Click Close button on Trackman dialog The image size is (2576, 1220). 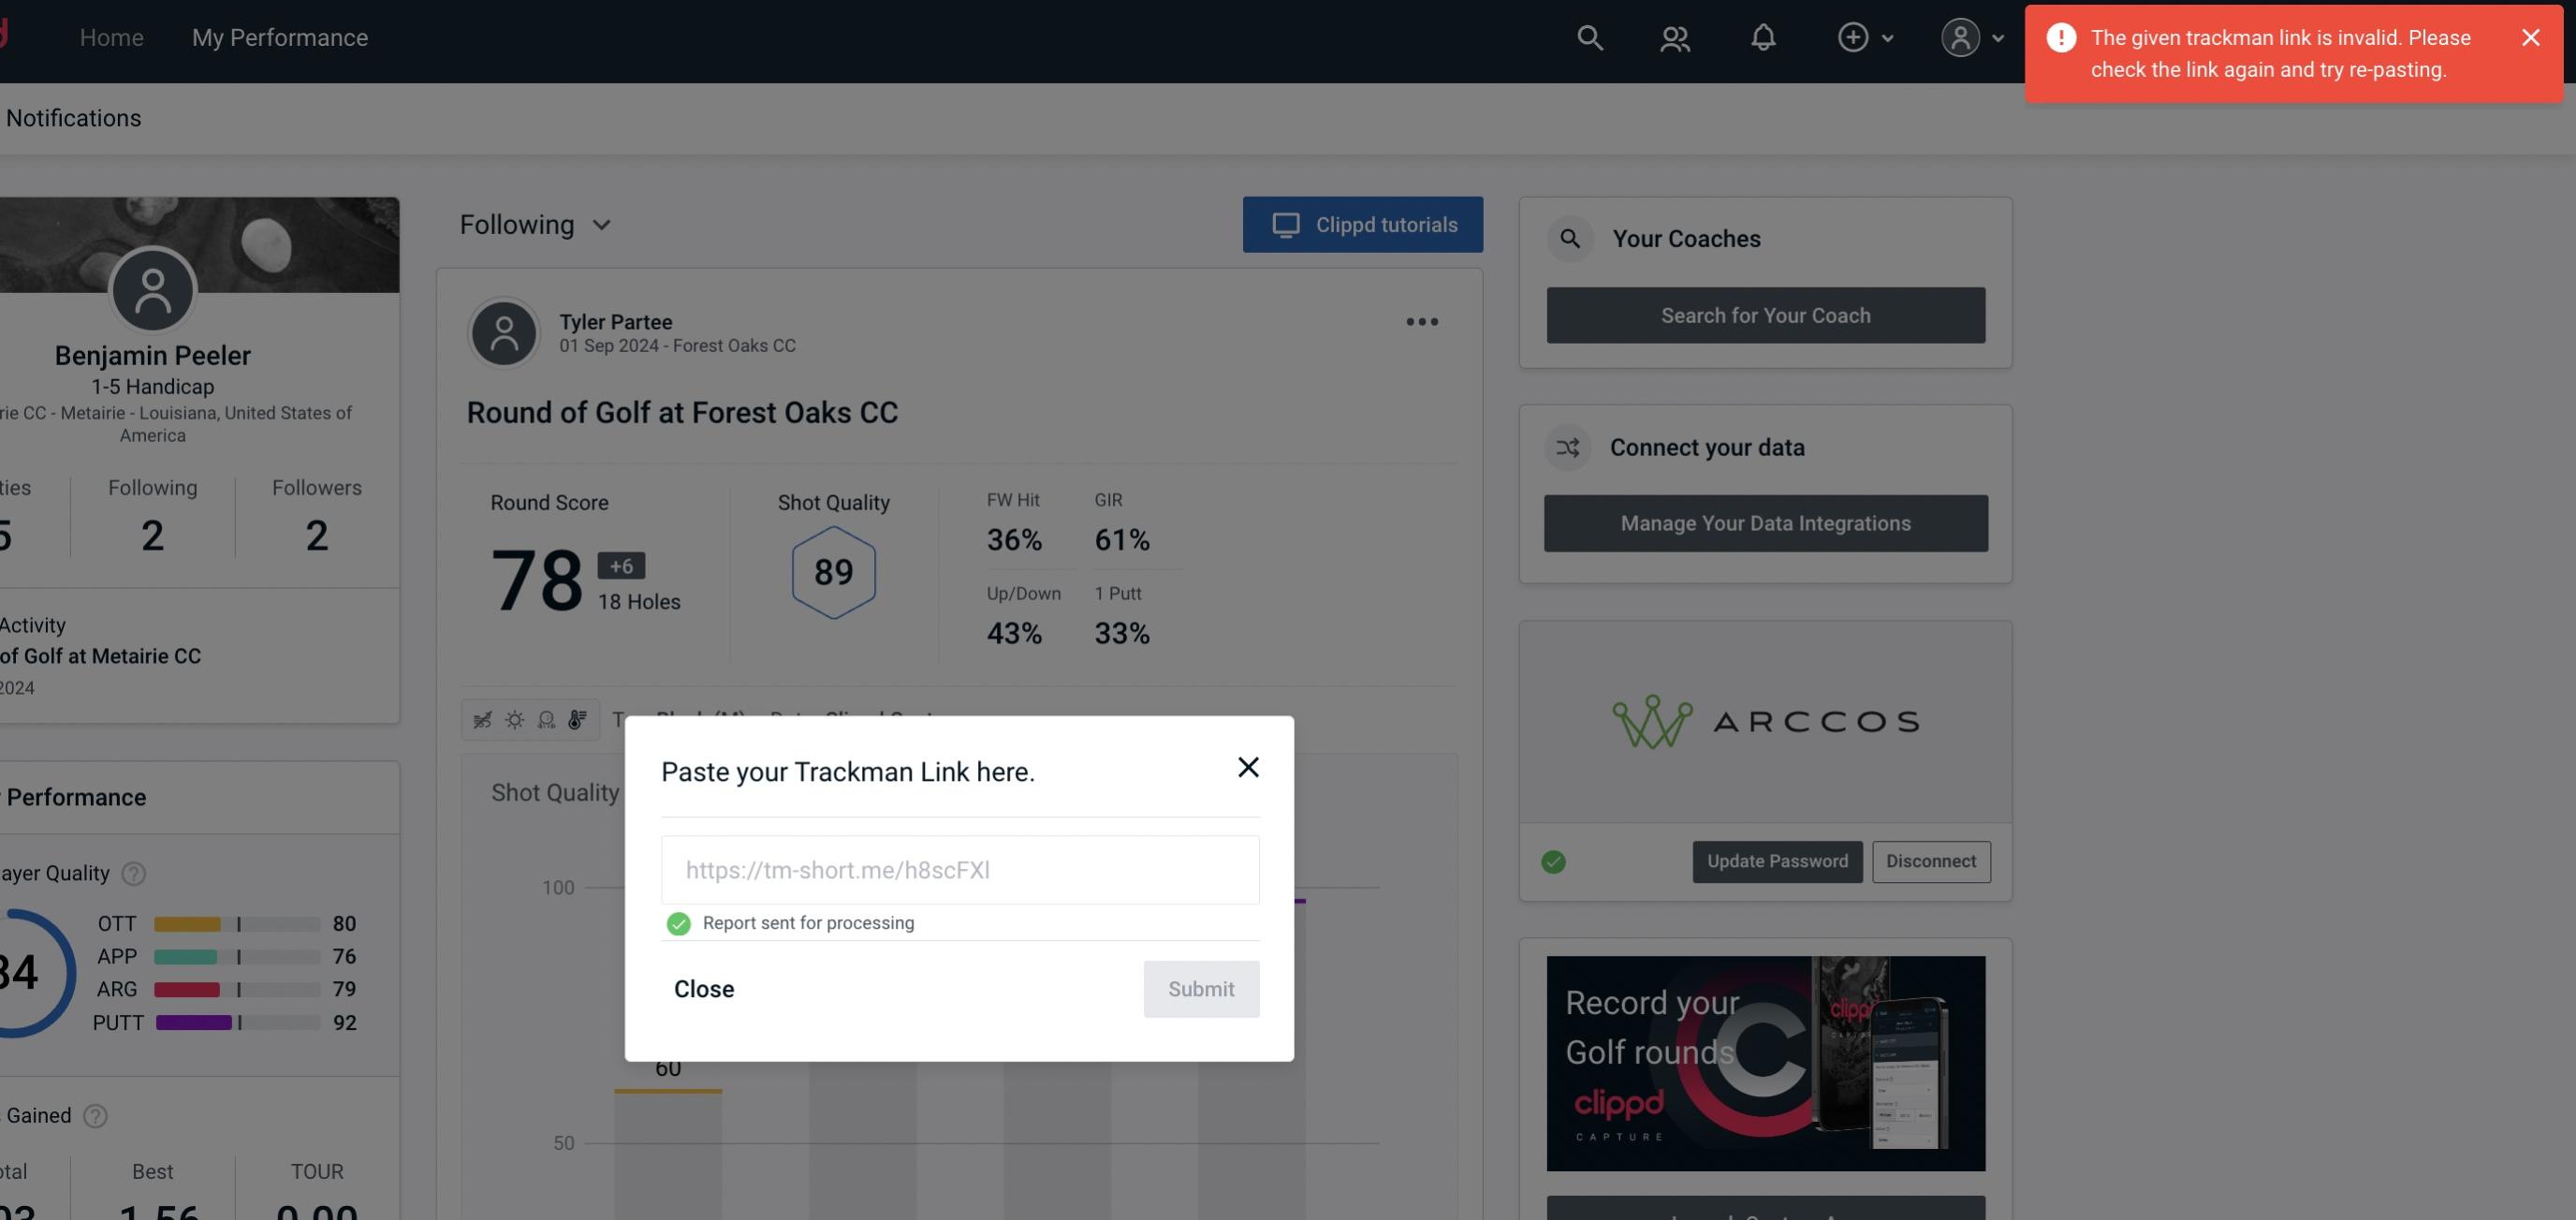(703, 990)
